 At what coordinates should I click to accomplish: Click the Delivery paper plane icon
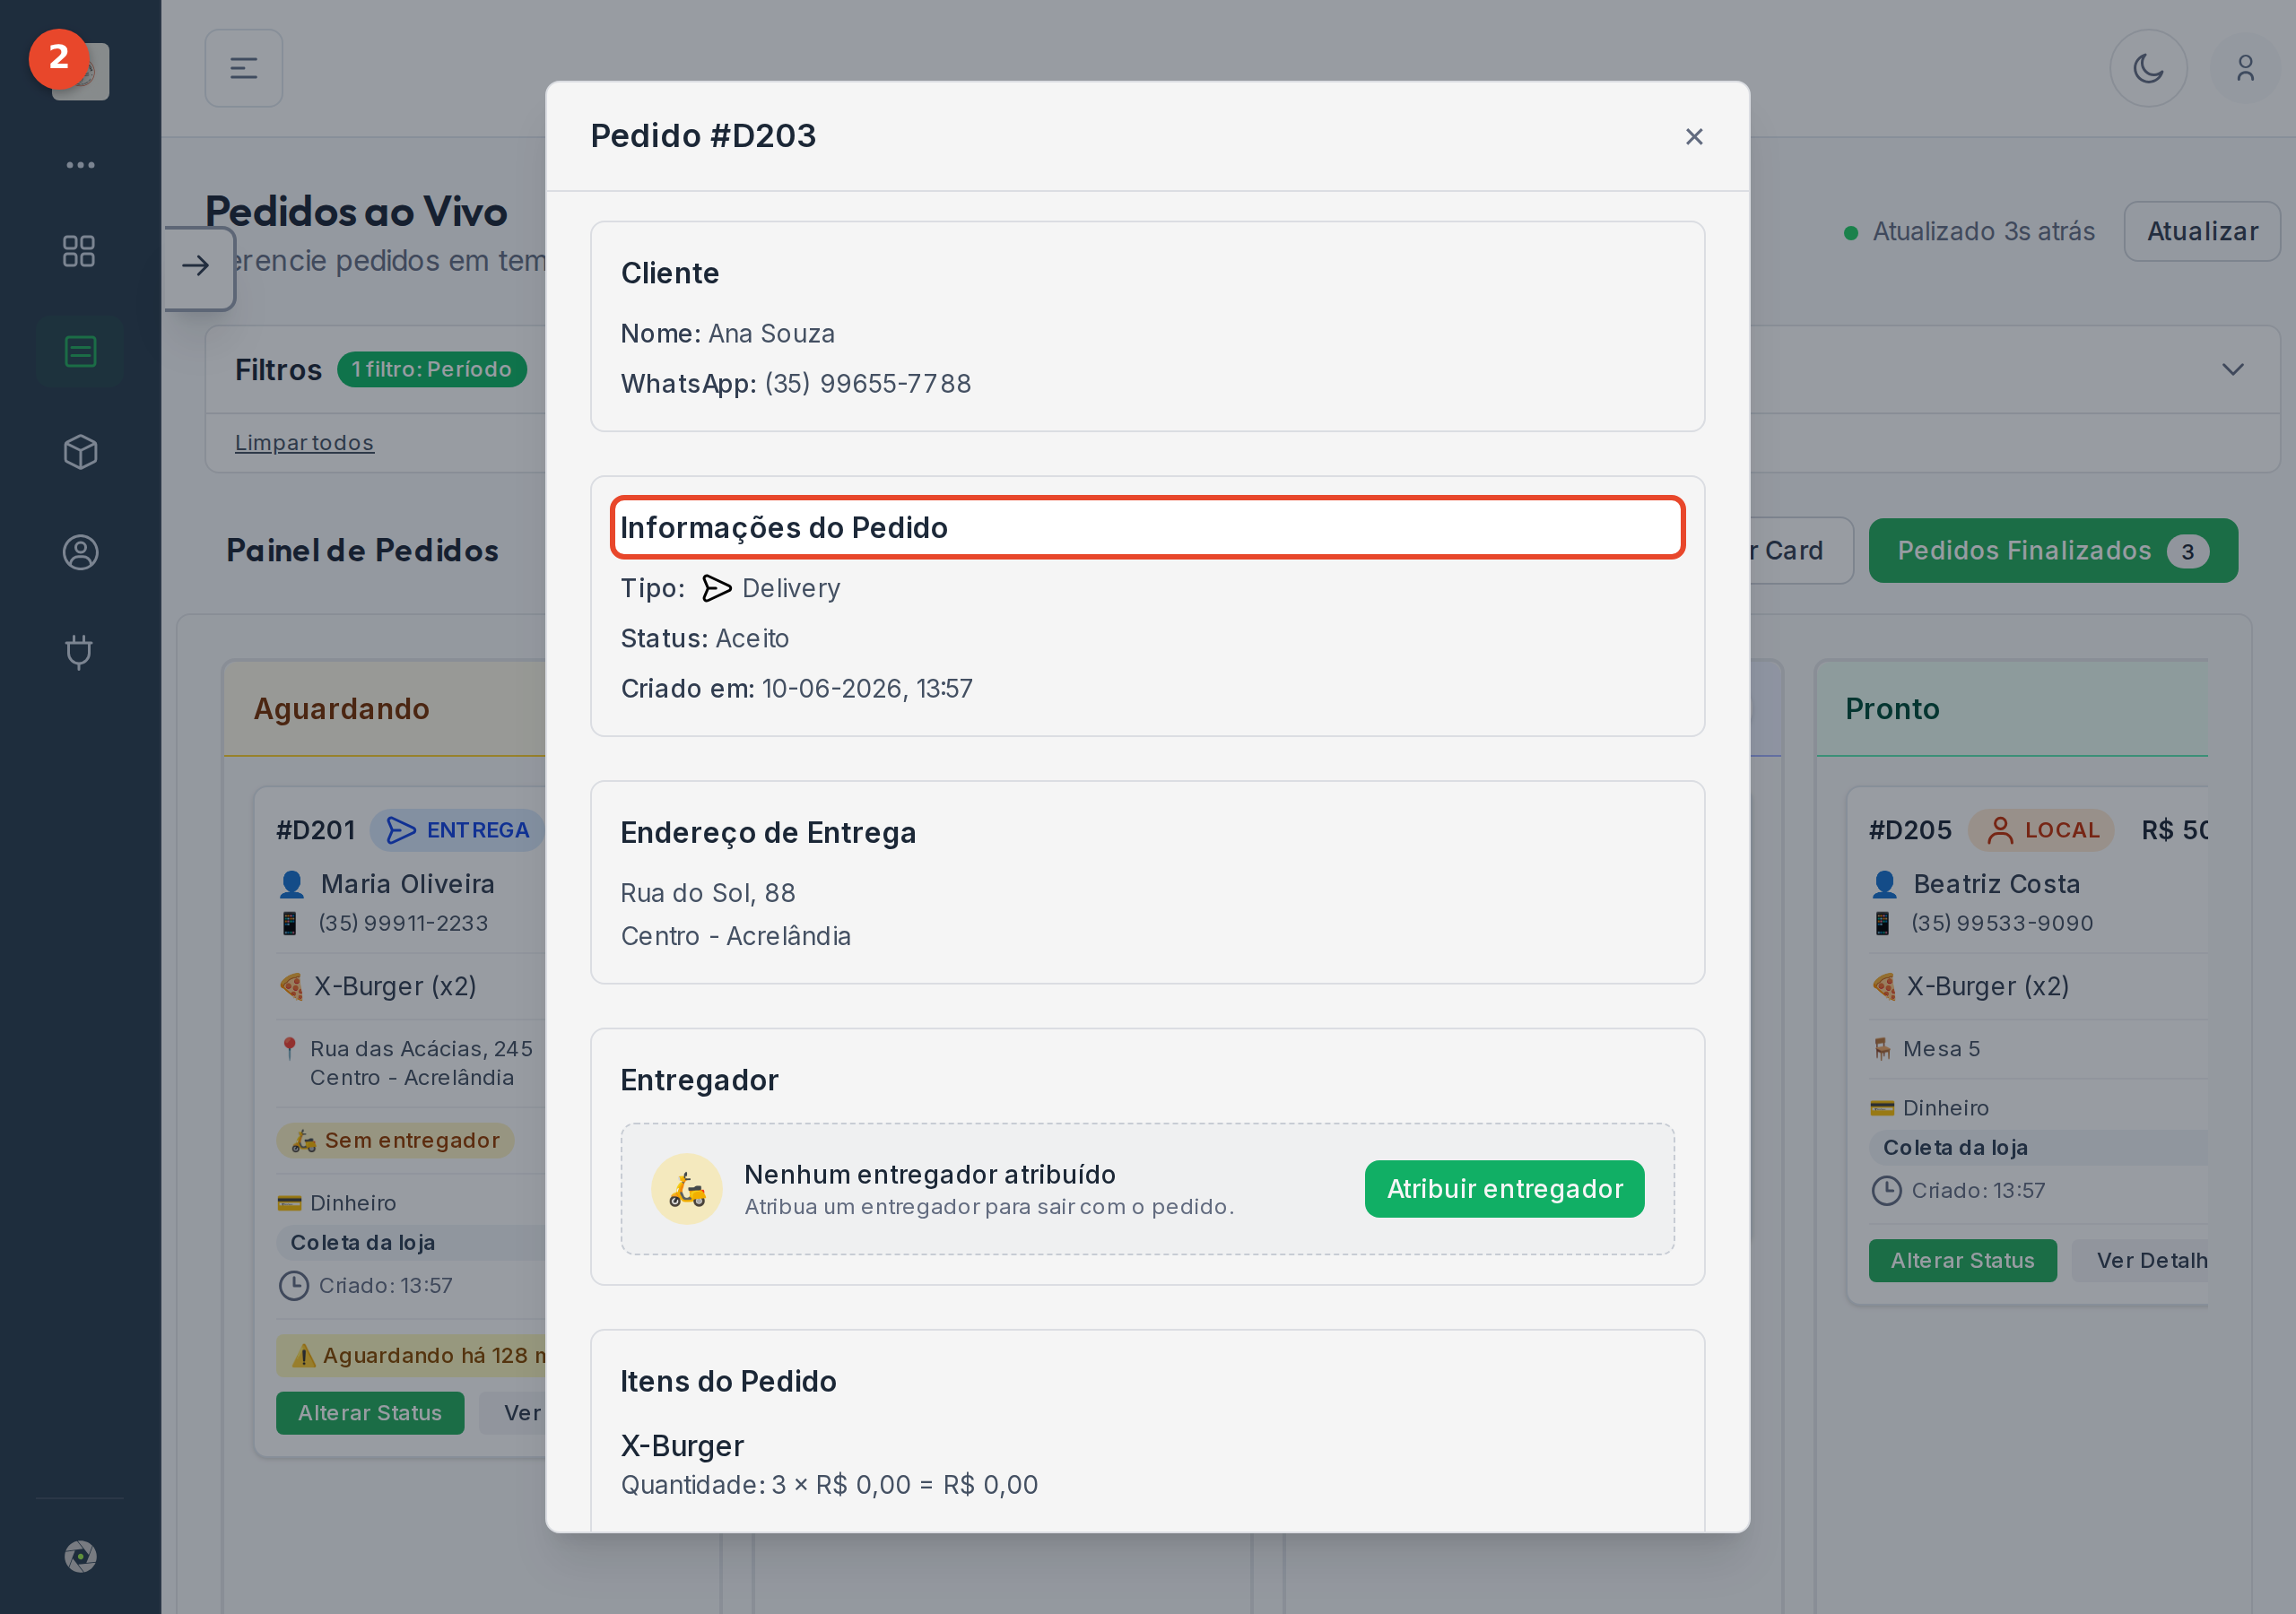pyautogui.click(x=716, y=588)
